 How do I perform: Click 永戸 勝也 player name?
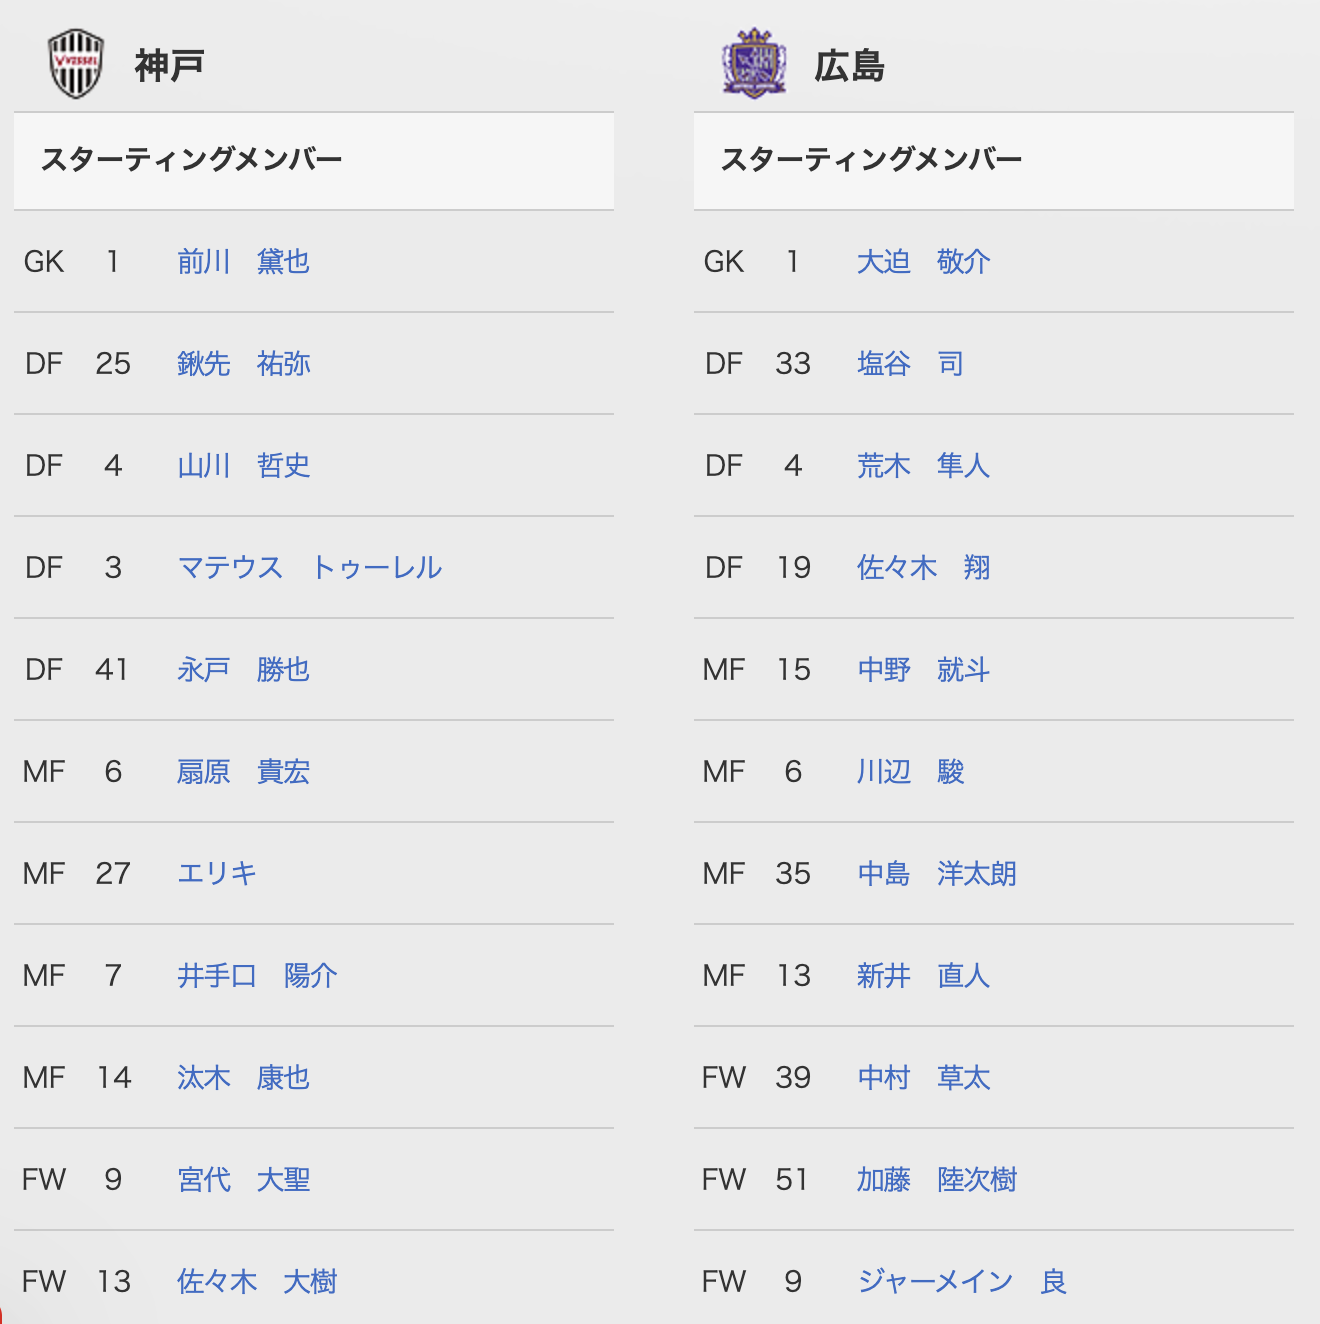point(243,670)
